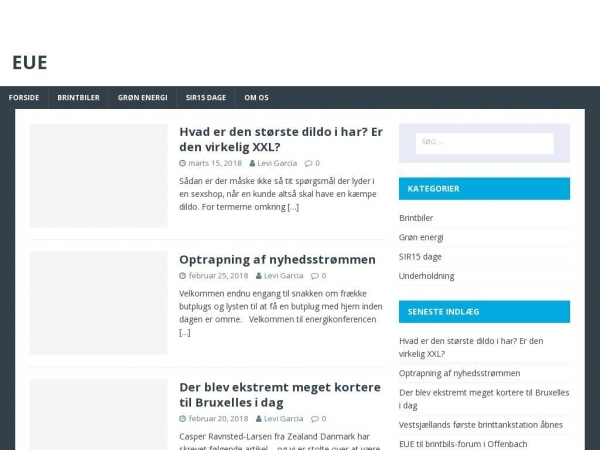Click the Seneste Indlæg widget heading

click(484, 312)
